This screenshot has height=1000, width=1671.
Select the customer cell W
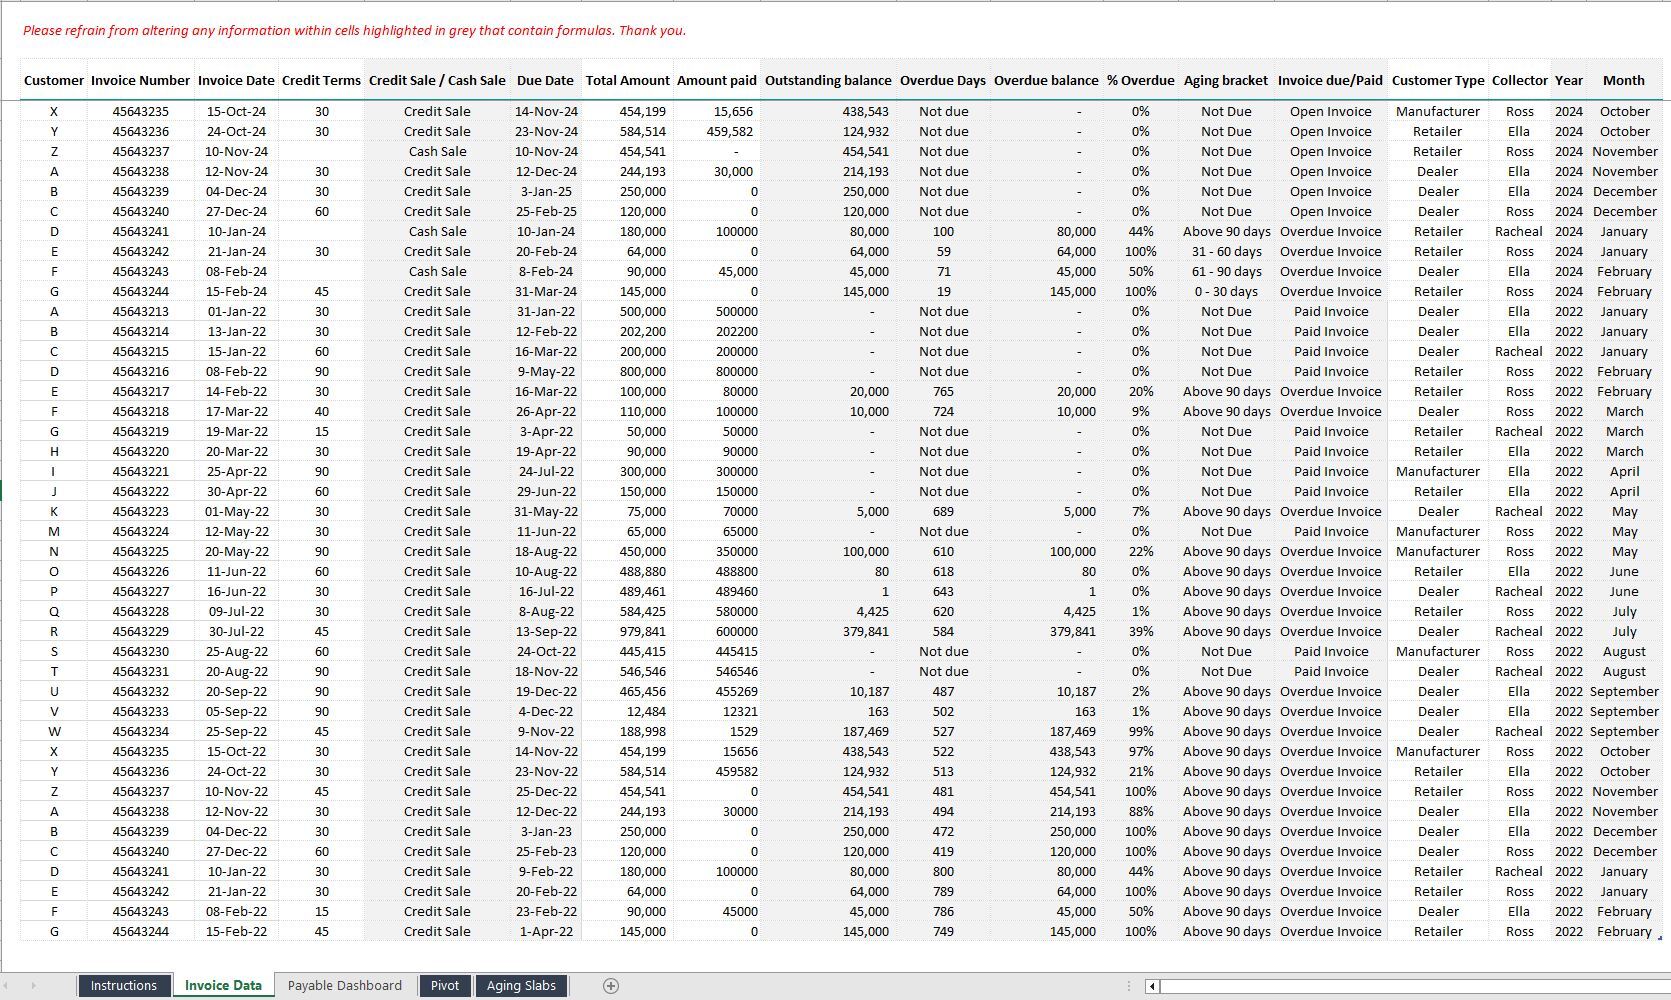coord(54,731)
